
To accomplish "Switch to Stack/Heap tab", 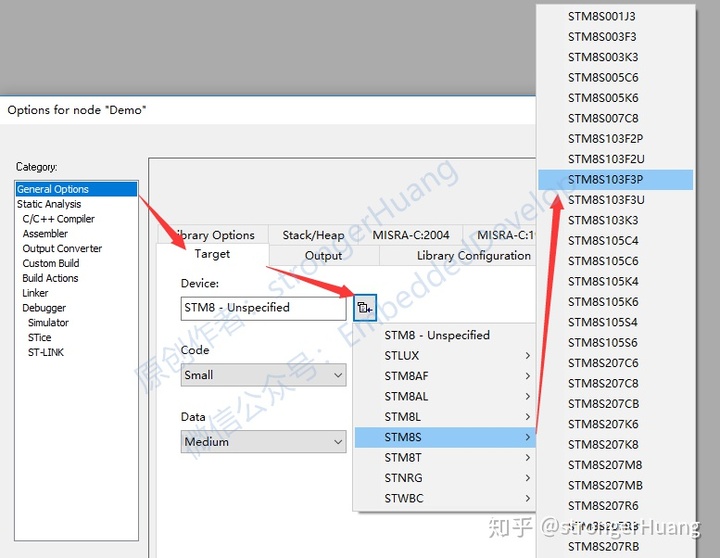I will click(x=314, y=235).
